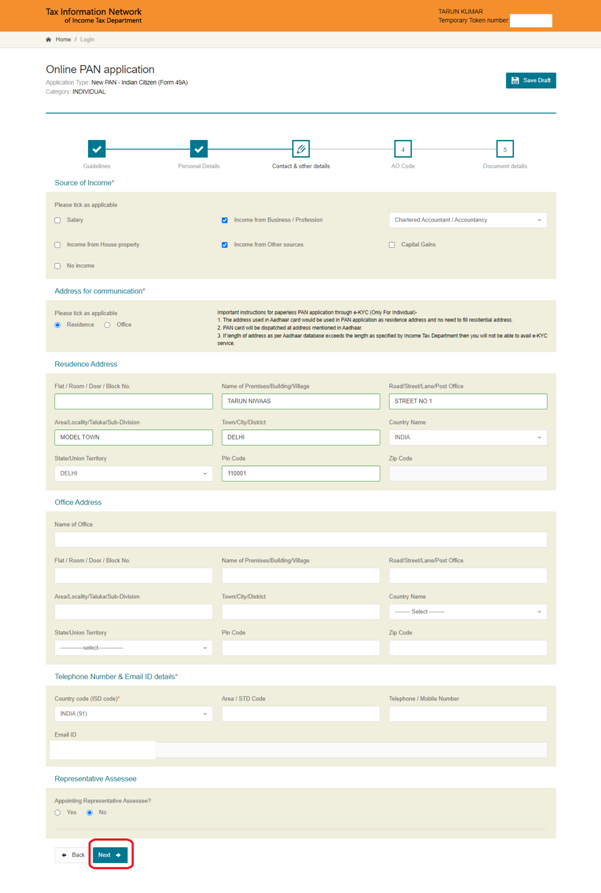Focus the residence Flat / Room / Door field
Image resolution: width=601 pixels, height=893 pixels.
(133, 401)
